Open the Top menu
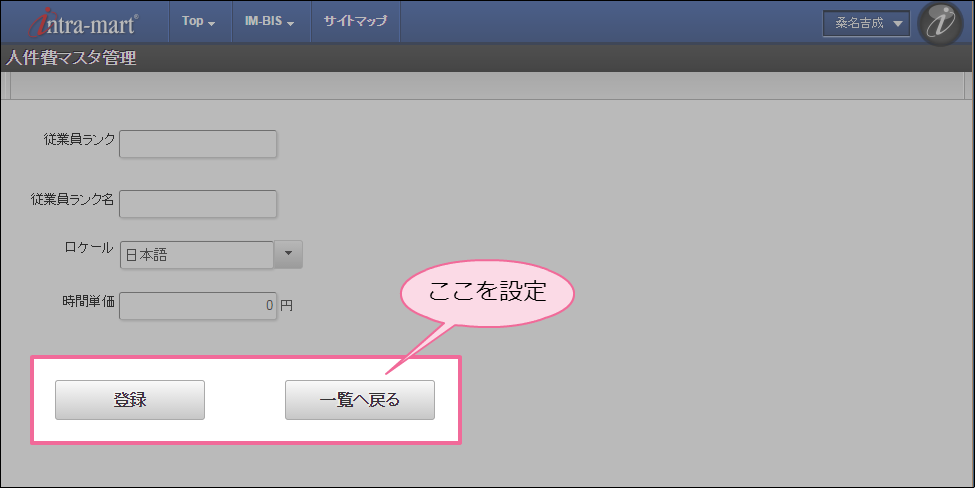The image size is (975, 488). pyautogui.click(x=199, y=21)
